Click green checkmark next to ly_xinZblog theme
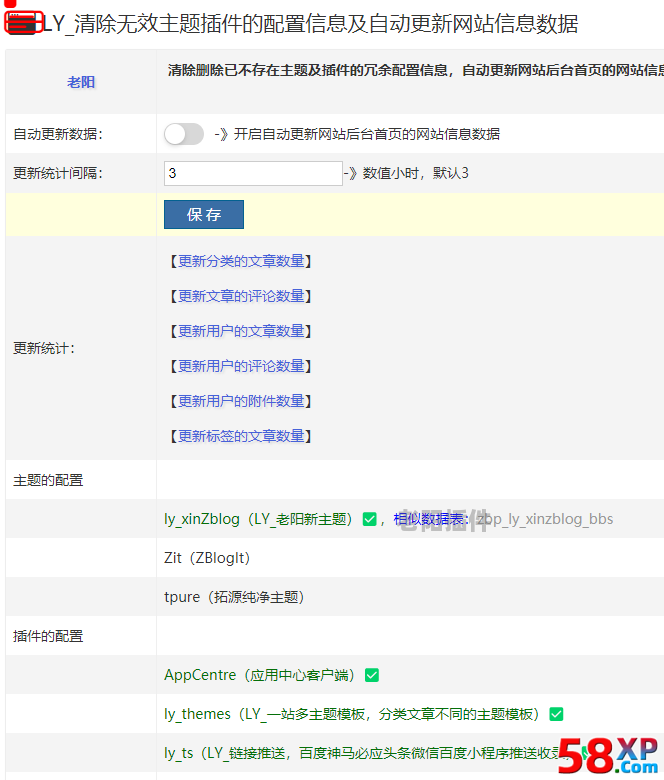 tap(370, 519)
